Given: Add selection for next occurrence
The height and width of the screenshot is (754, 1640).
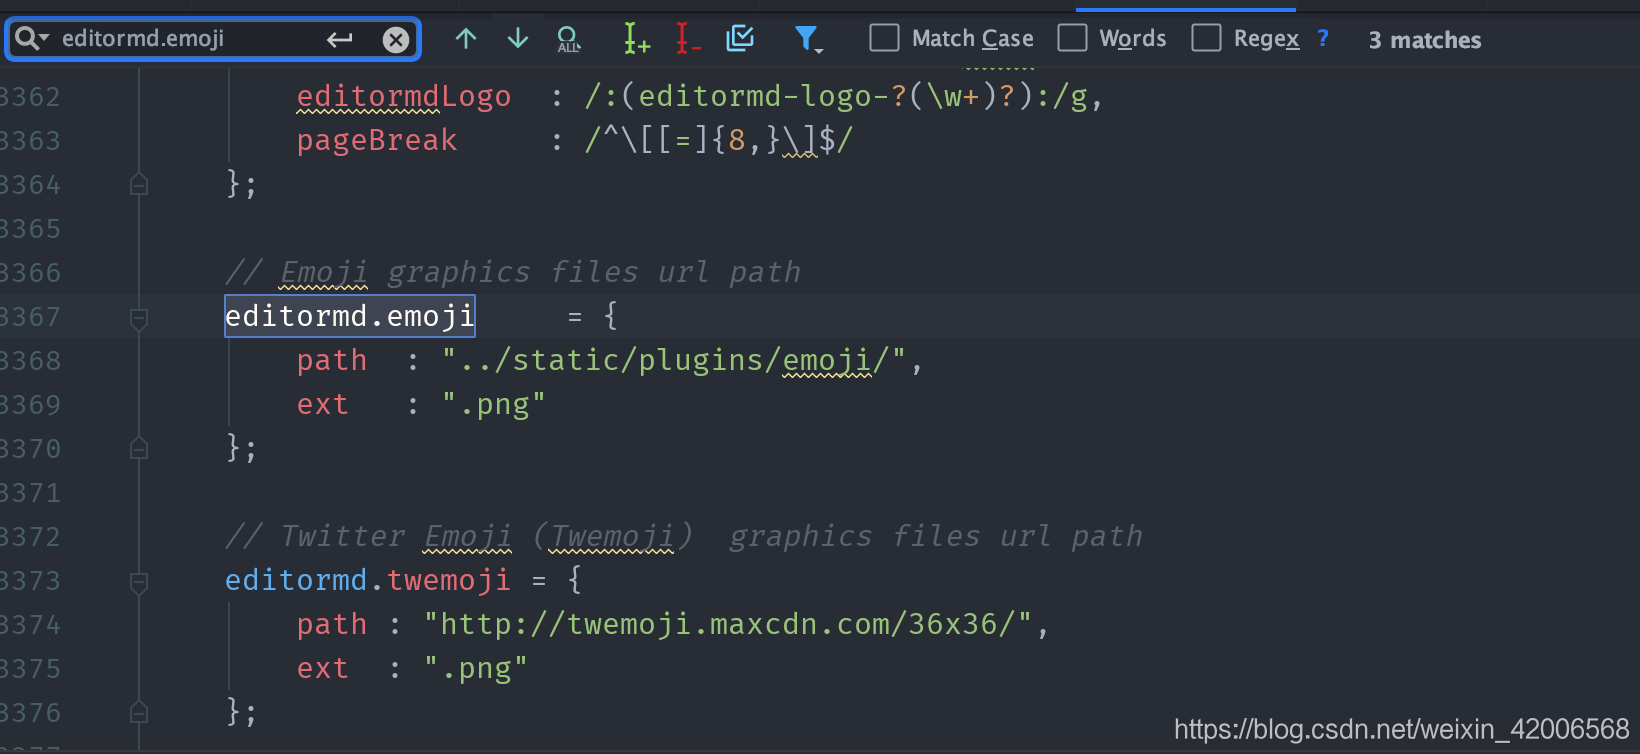Looking at the screenshot, I should [636, 39].
